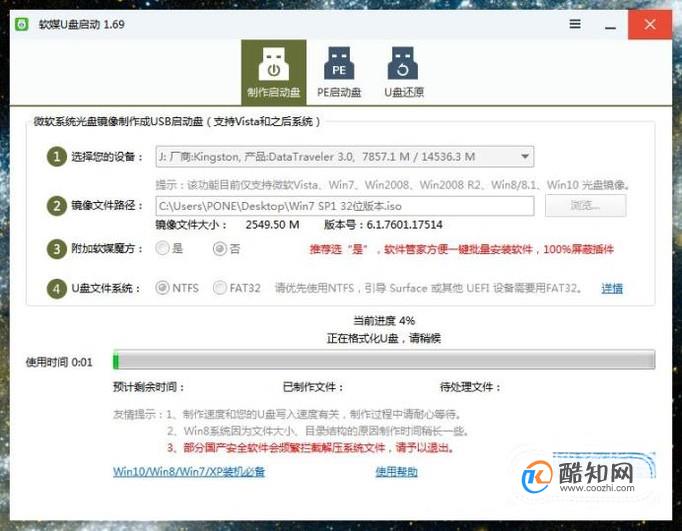682x531 pixels.
Task: Open the hamburger menu icon
Action: tap(575, 24)
